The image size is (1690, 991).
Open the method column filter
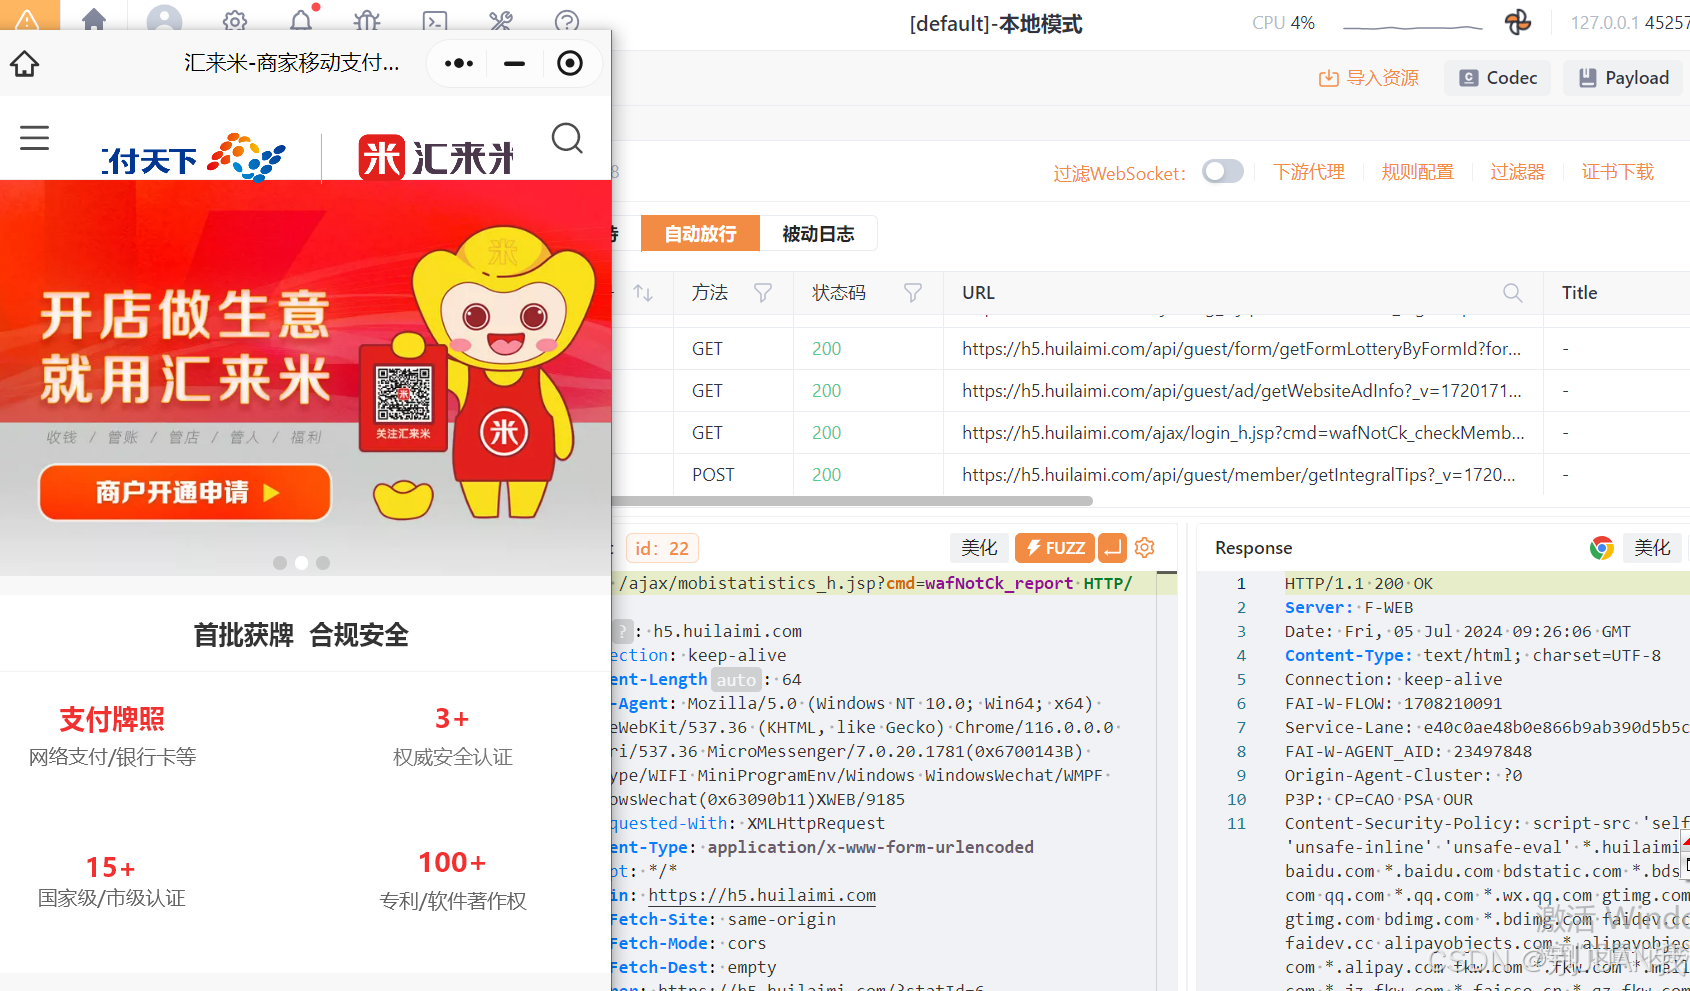coord(763,293)
